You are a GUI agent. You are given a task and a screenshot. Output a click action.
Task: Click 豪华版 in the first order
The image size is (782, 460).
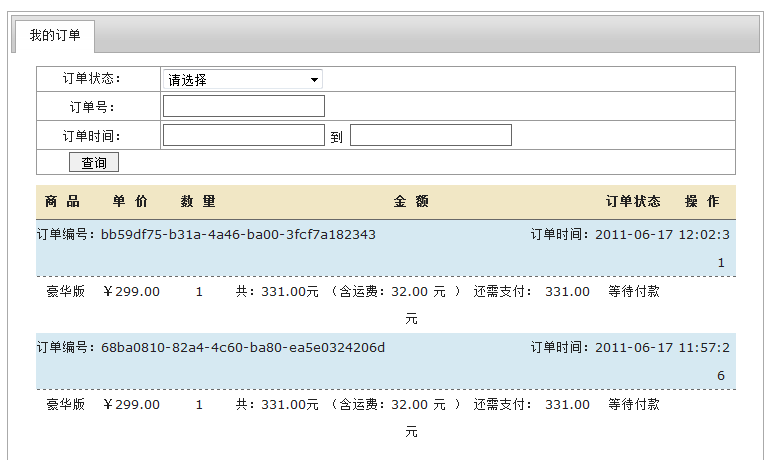(x=66, y=292)
